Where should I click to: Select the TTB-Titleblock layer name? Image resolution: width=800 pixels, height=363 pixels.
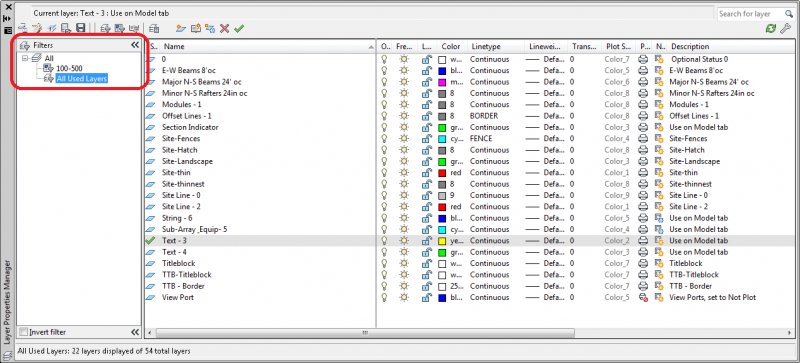point(187,275)
